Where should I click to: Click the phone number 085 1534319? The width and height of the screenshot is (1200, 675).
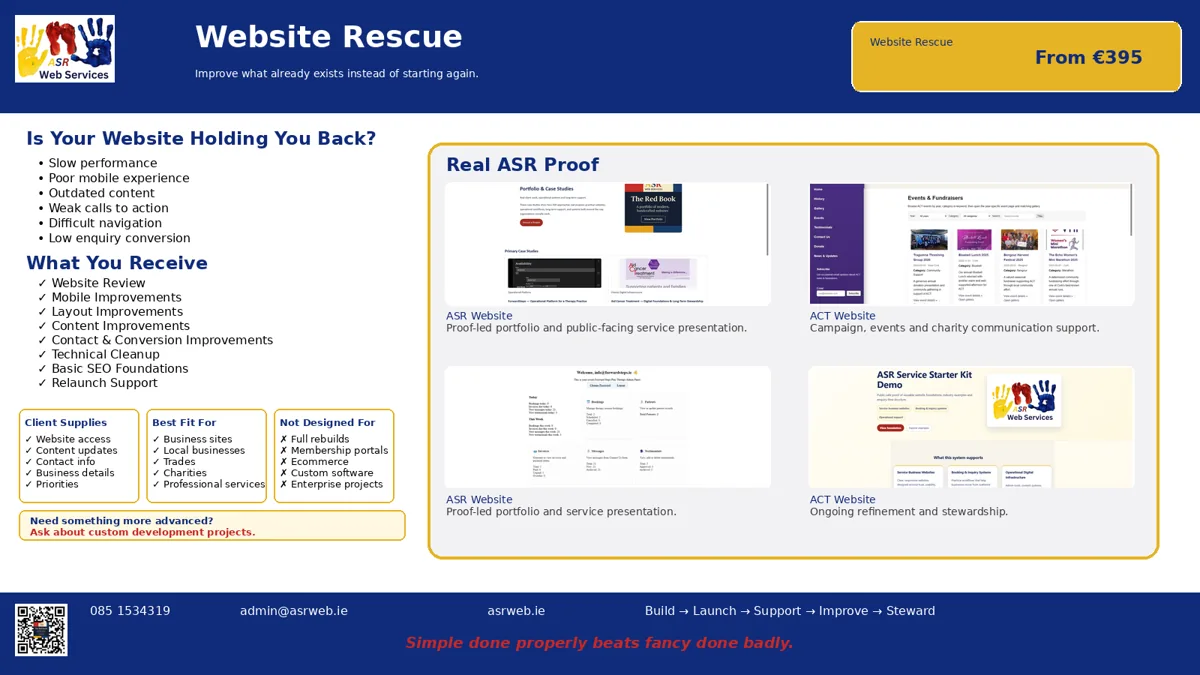point(130,611)
